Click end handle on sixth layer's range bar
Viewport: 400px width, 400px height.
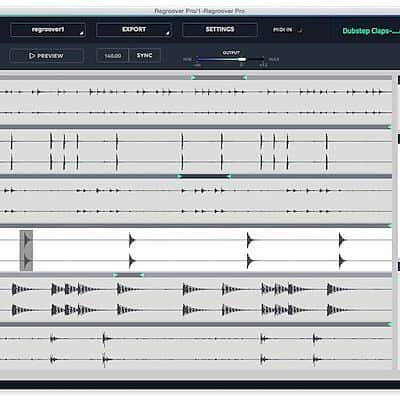tap(389, 324)
